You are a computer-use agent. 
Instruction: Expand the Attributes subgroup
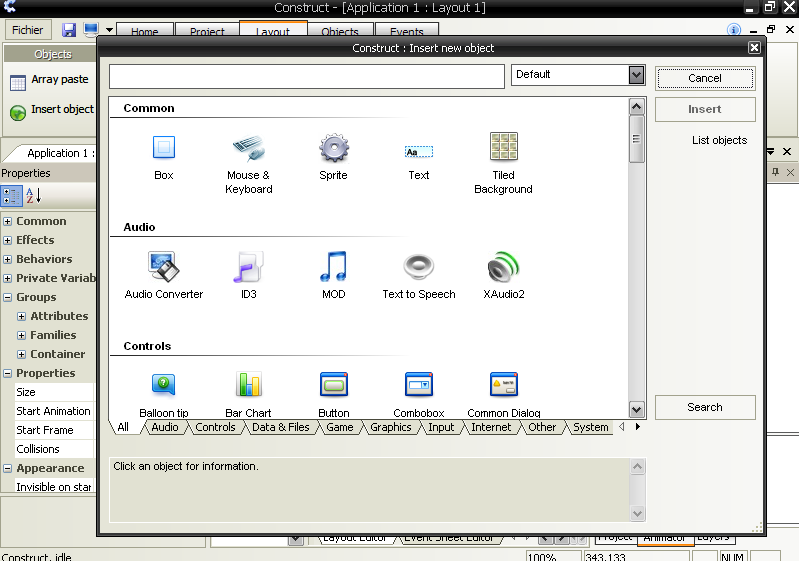[x=21, y=316]
